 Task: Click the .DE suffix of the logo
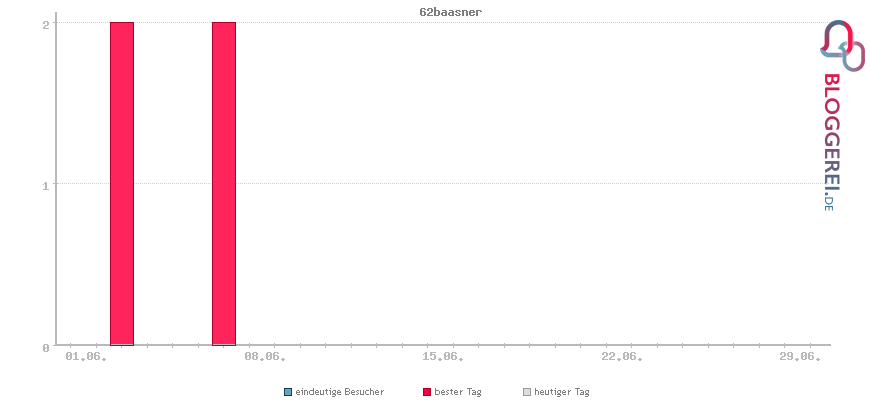point(828,201)
